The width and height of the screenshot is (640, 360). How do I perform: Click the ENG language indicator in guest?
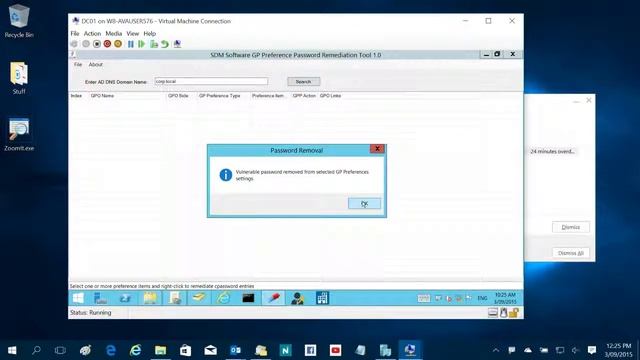[482, 298]
